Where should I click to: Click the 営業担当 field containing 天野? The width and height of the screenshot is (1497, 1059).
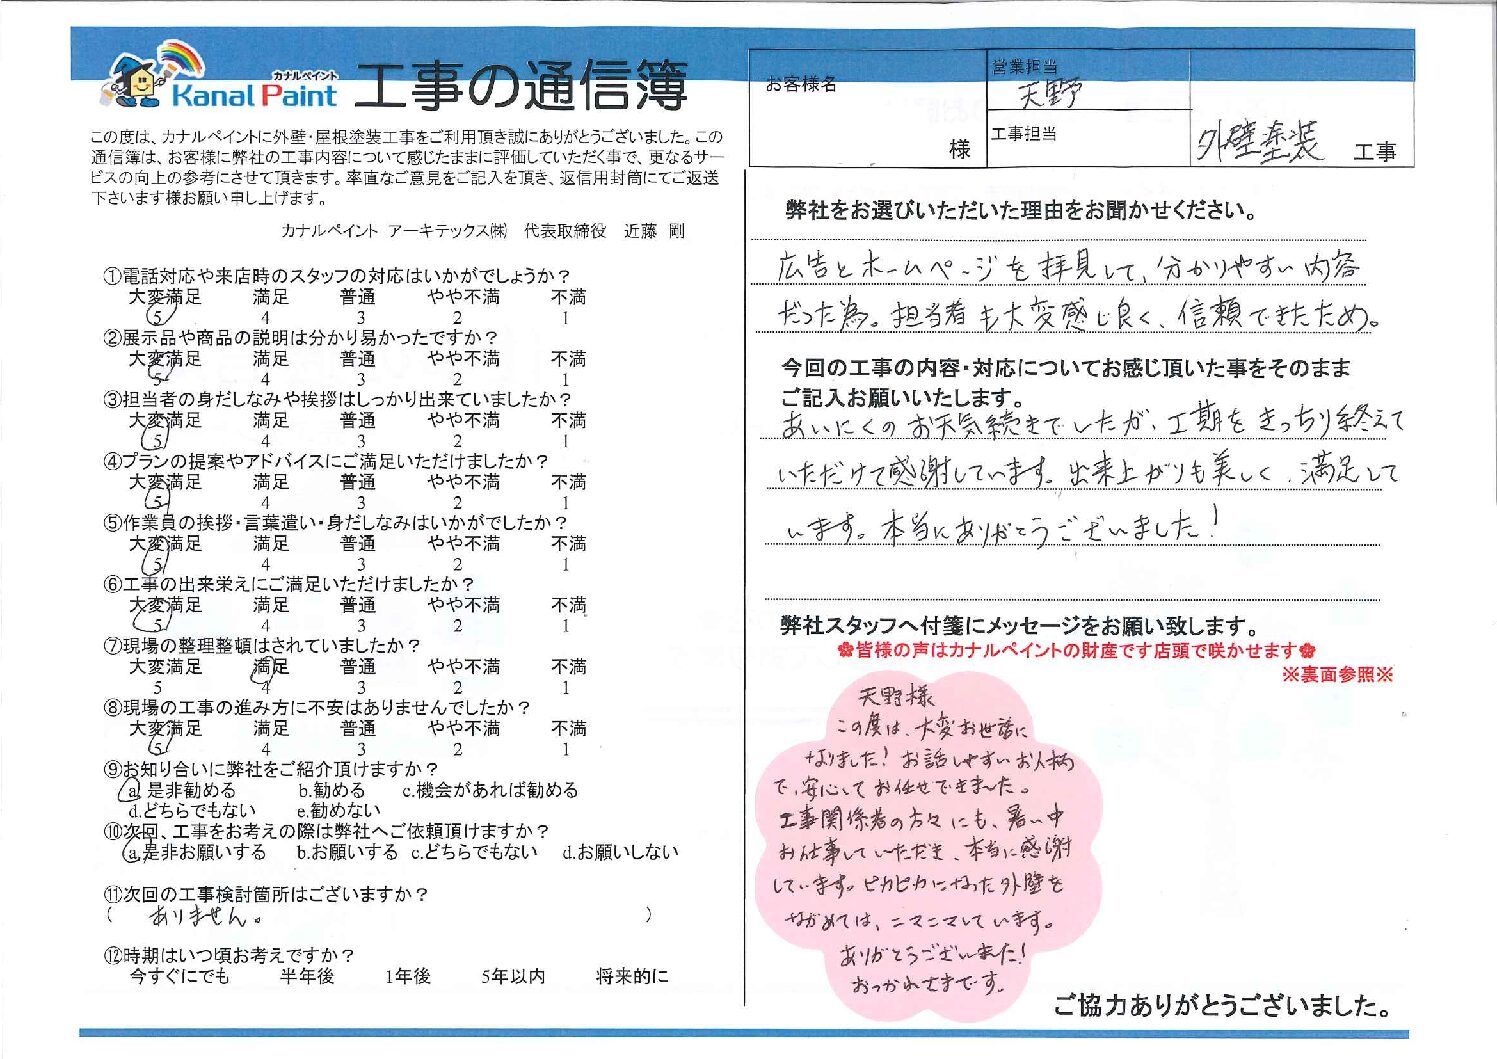(1088, 88)
